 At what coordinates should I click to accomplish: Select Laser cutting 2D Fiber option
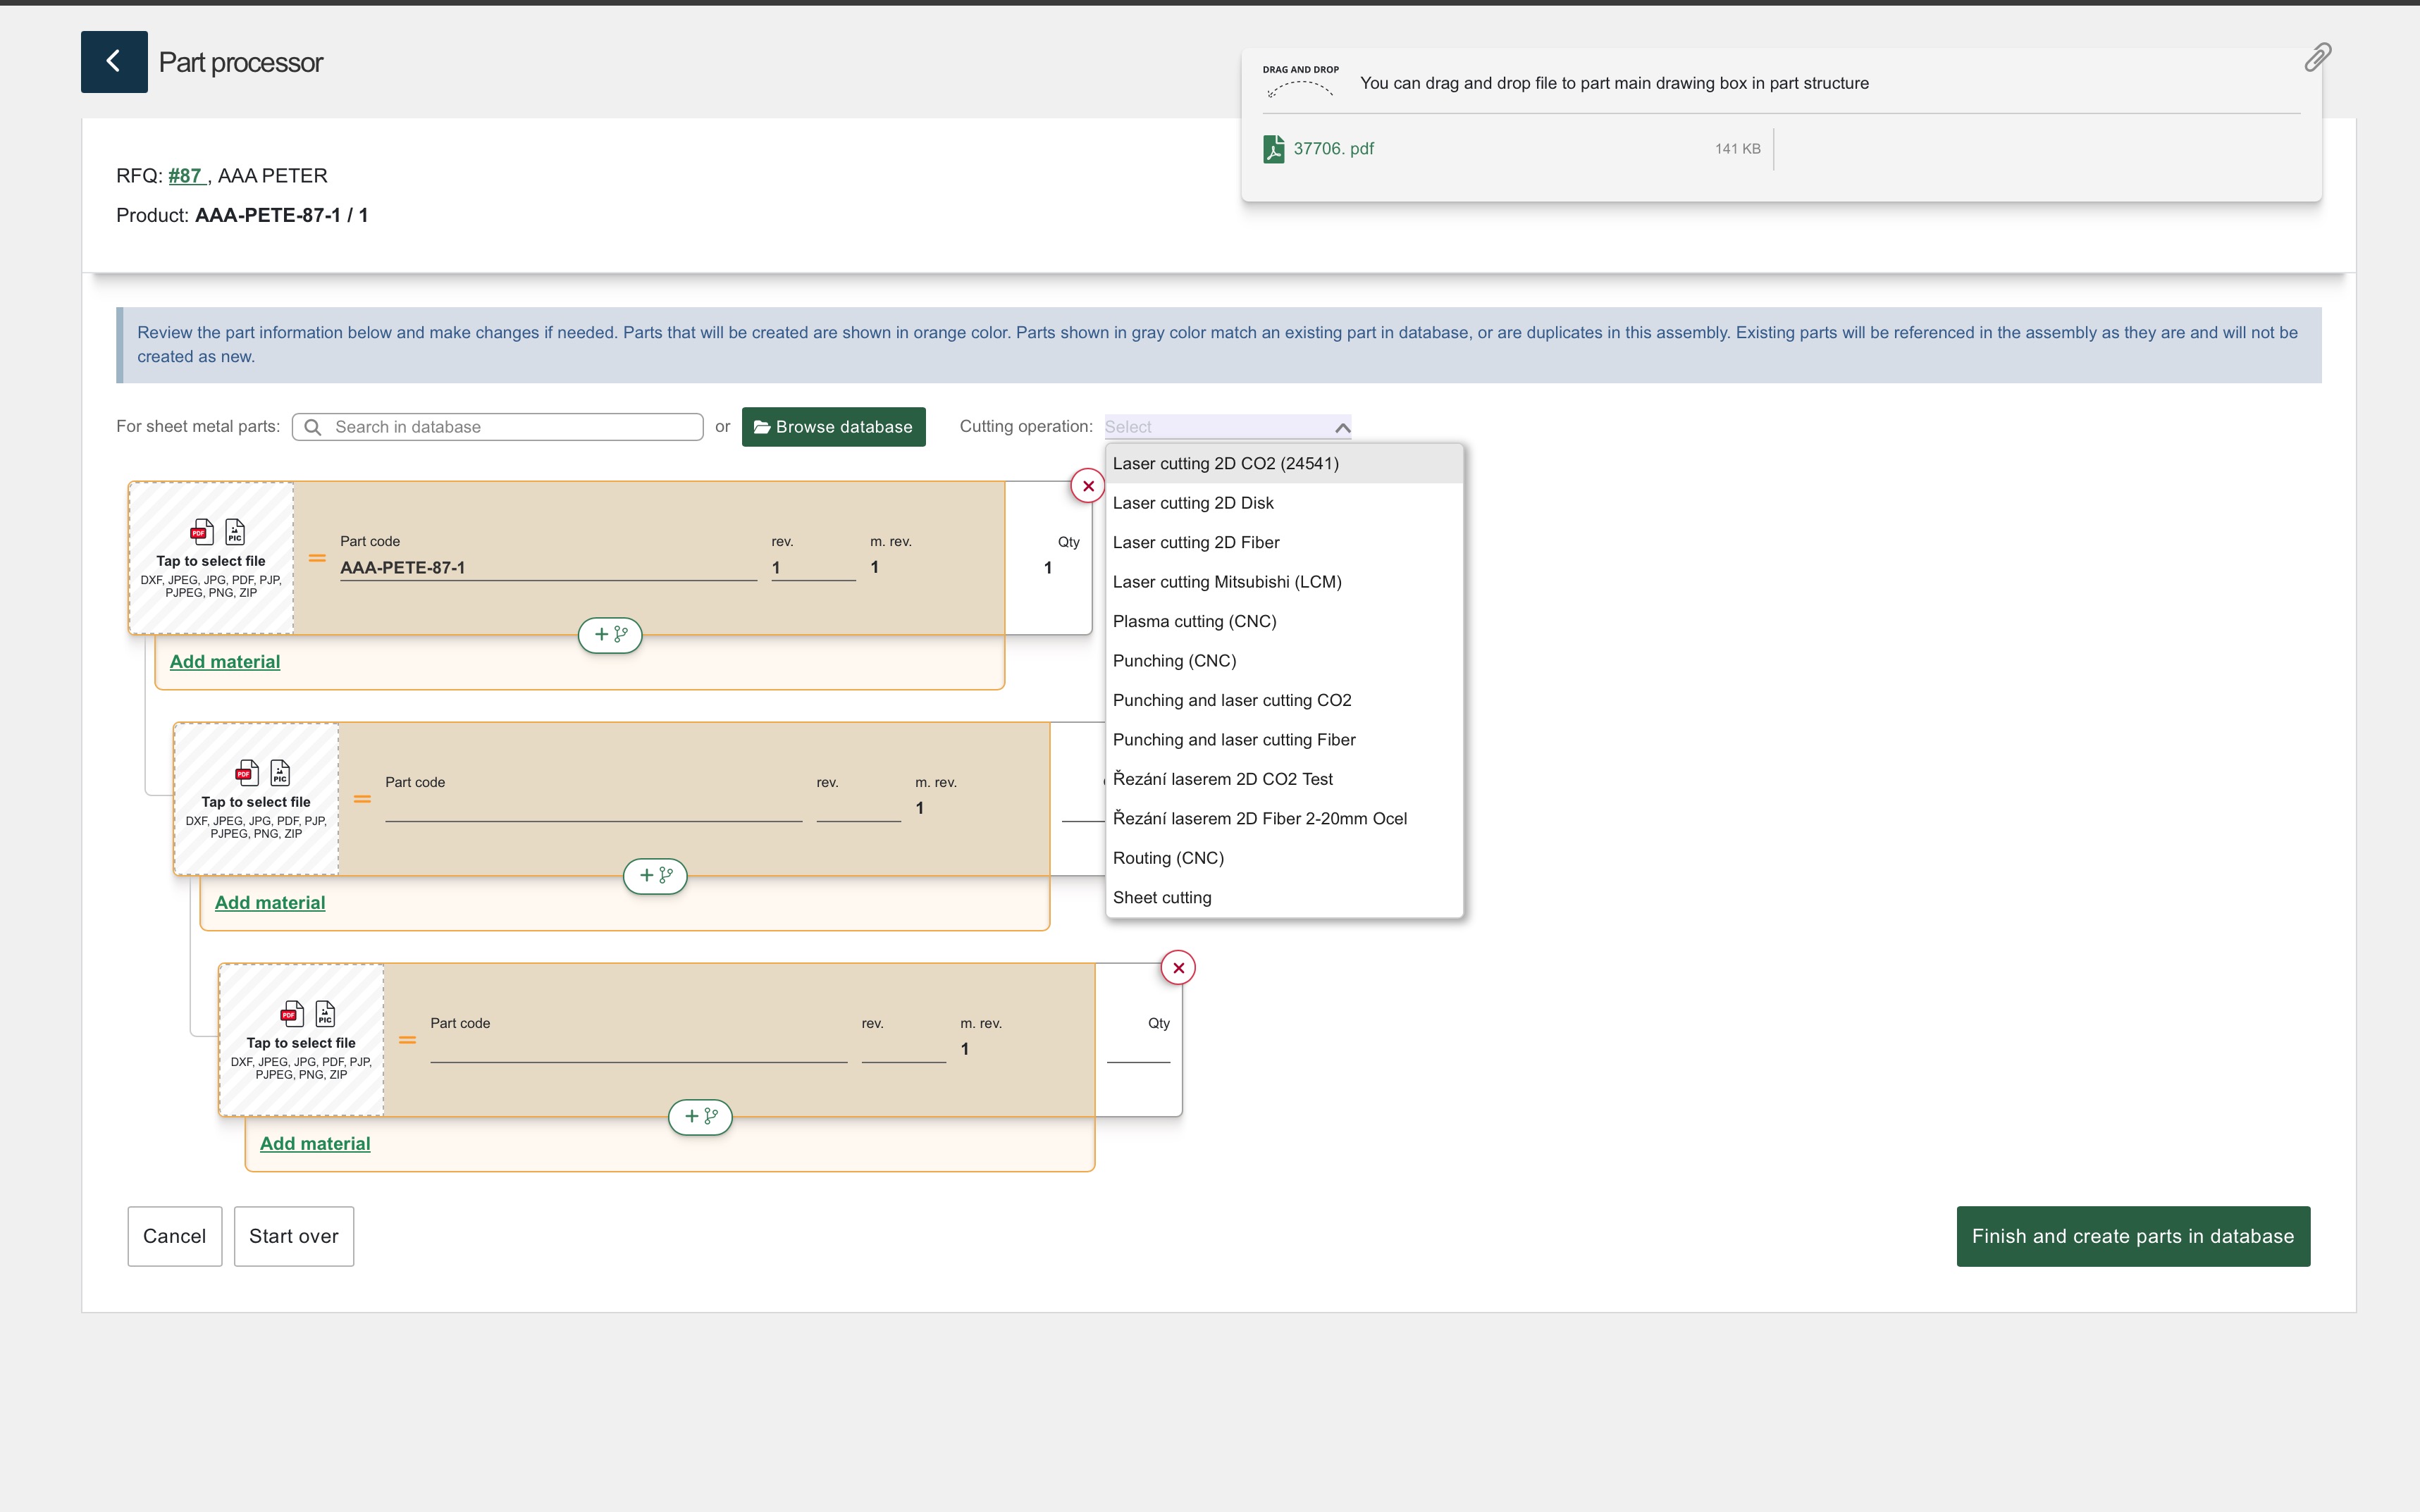(1195, 542)
